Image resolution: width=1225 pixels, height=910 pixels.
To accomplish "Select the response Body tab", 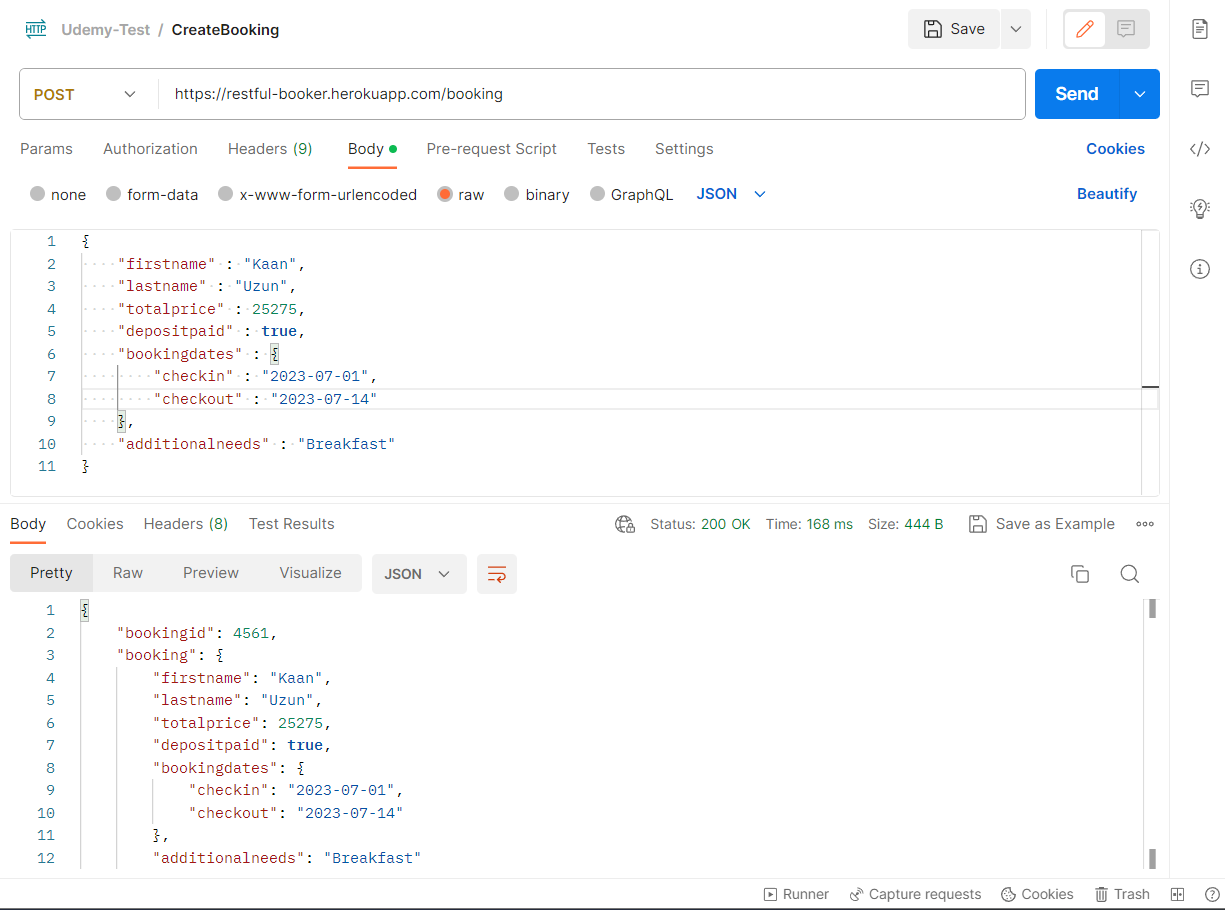I will pyautogui.click(x=28, y=524).
